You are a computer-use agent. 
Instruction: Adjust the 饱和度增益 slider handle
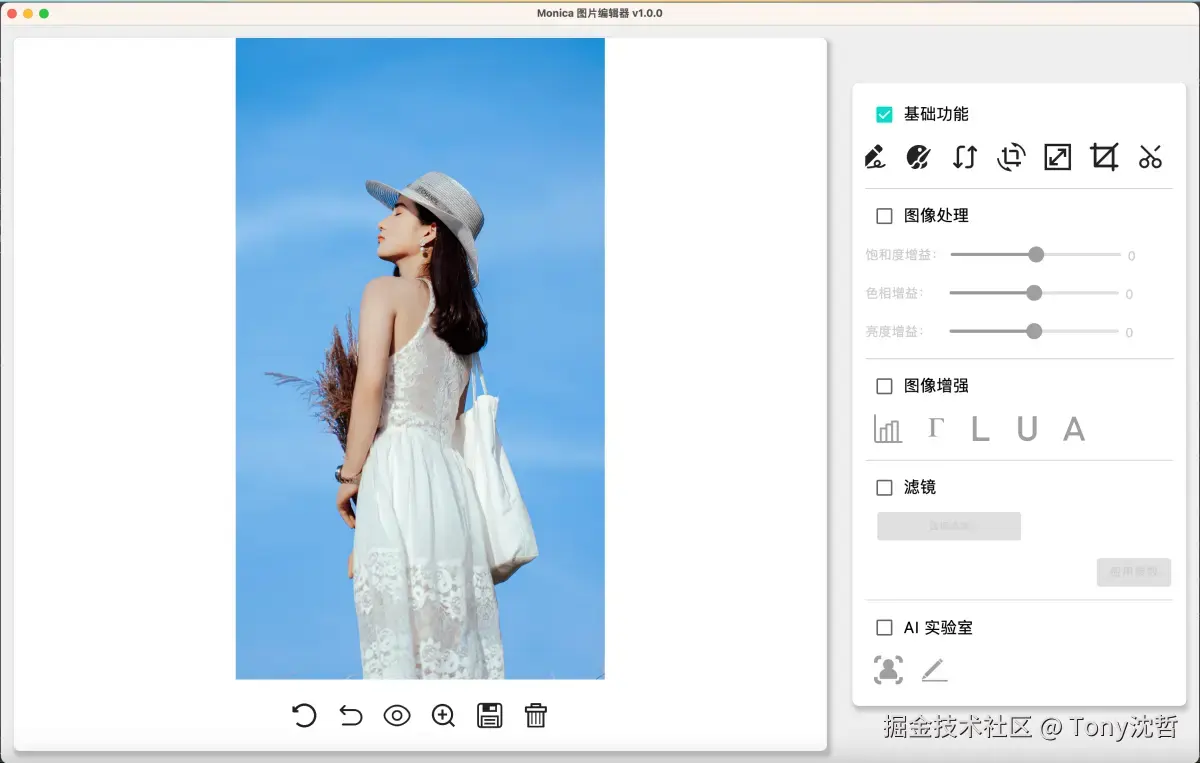pos(1036,255)
